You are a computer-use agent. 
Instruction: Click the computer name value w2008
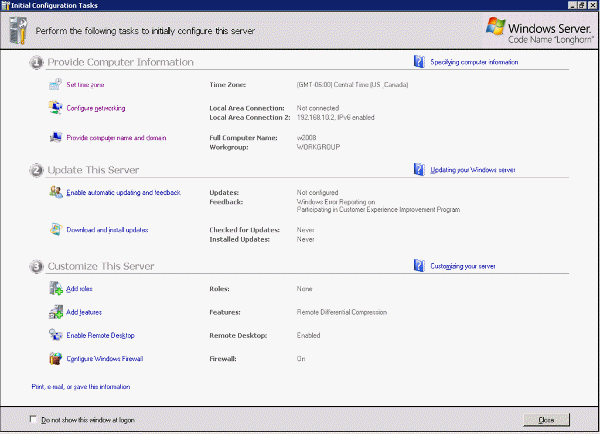point(307,138)
